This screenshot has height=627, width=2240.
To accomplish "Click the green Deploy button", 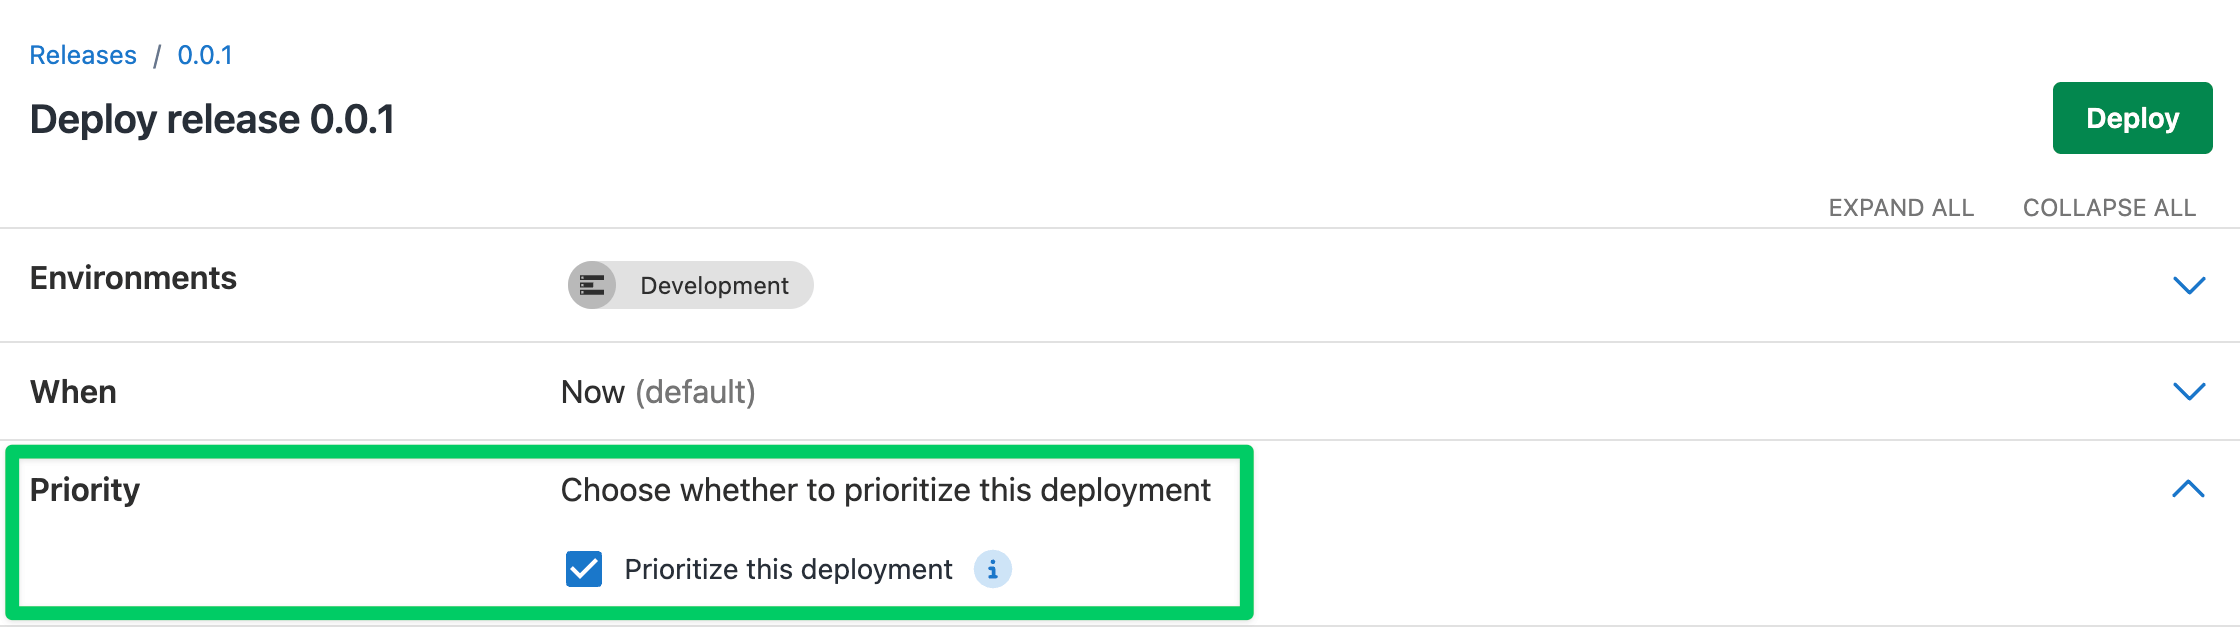I will 2132,118.
